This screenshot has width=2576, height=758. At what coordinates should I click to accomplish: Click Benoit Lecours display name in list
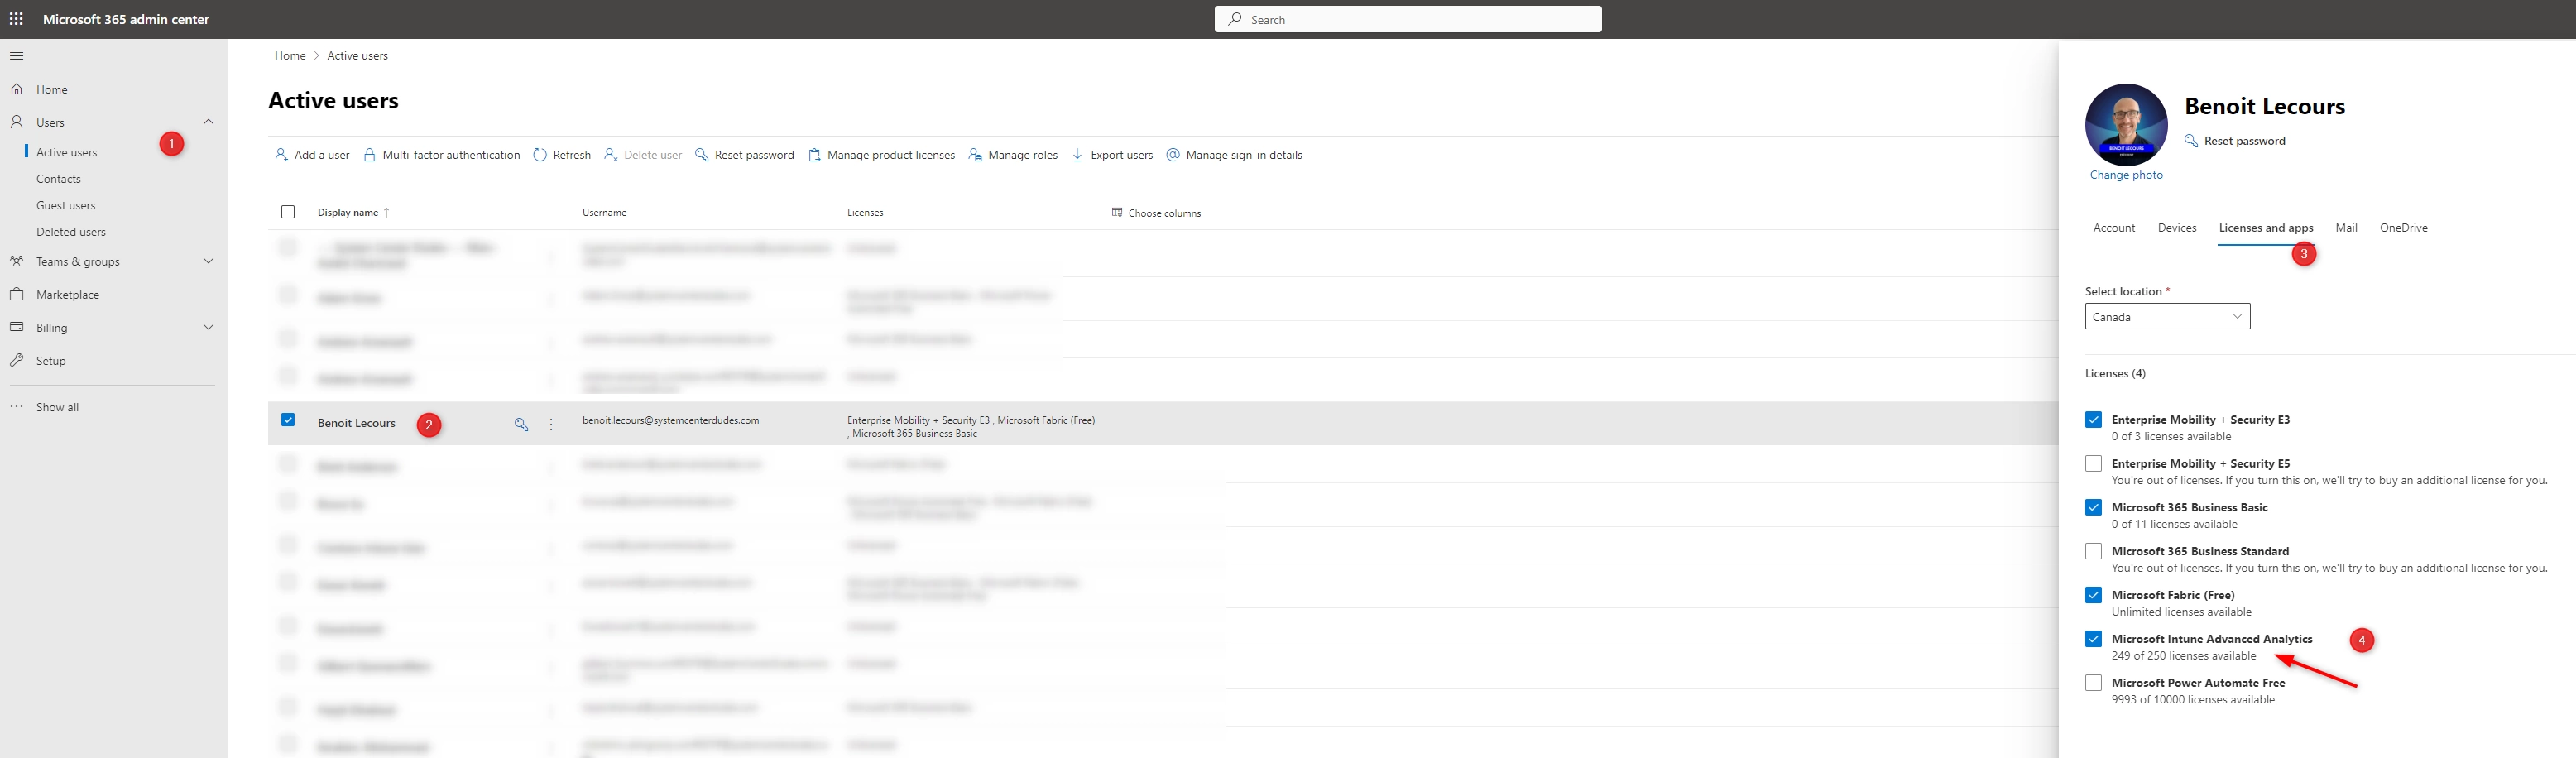pyautogui.click(x=356, y=423)
